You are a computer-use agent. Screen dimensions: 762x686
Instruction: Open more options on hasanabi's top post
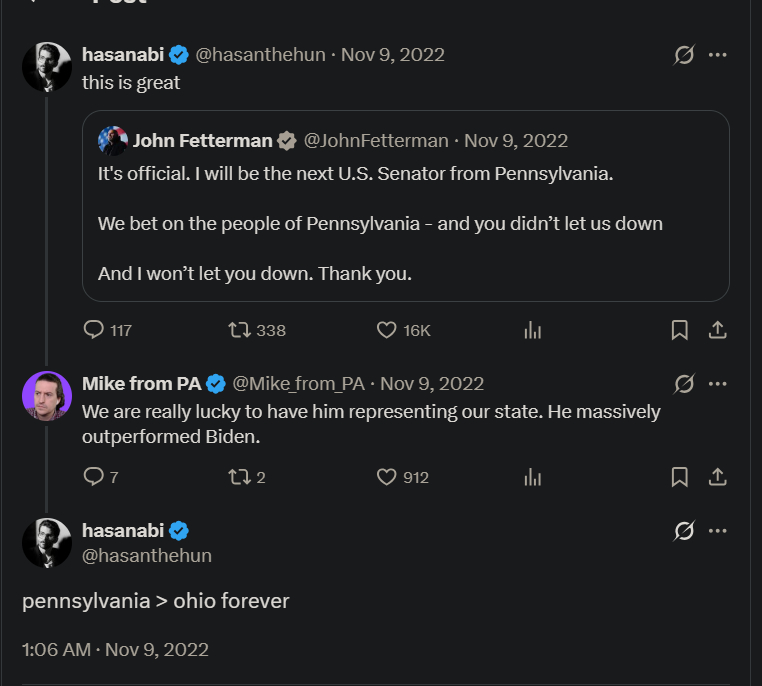click(717, 55)
